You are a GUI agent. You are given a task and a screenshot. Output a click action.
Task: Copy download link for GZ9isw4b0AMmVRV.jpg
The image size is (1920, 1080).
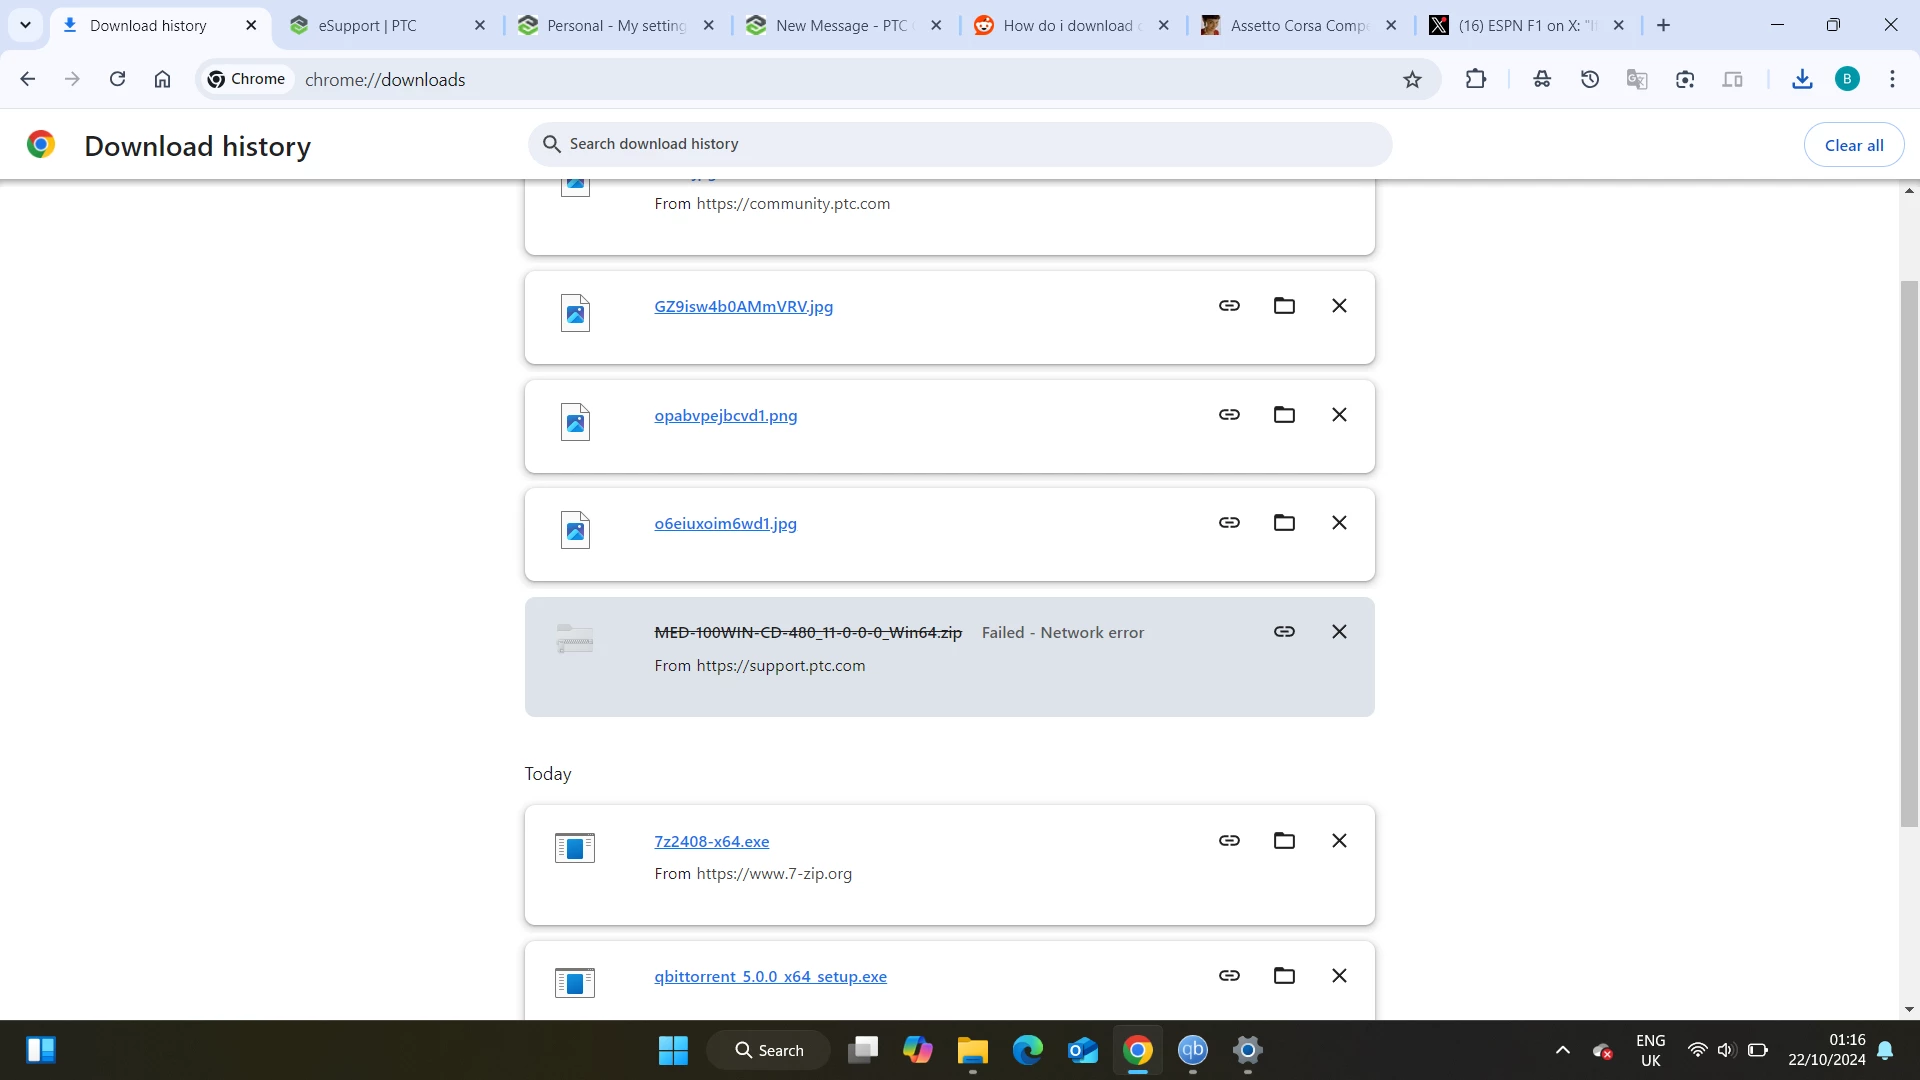coord(1229,306)
